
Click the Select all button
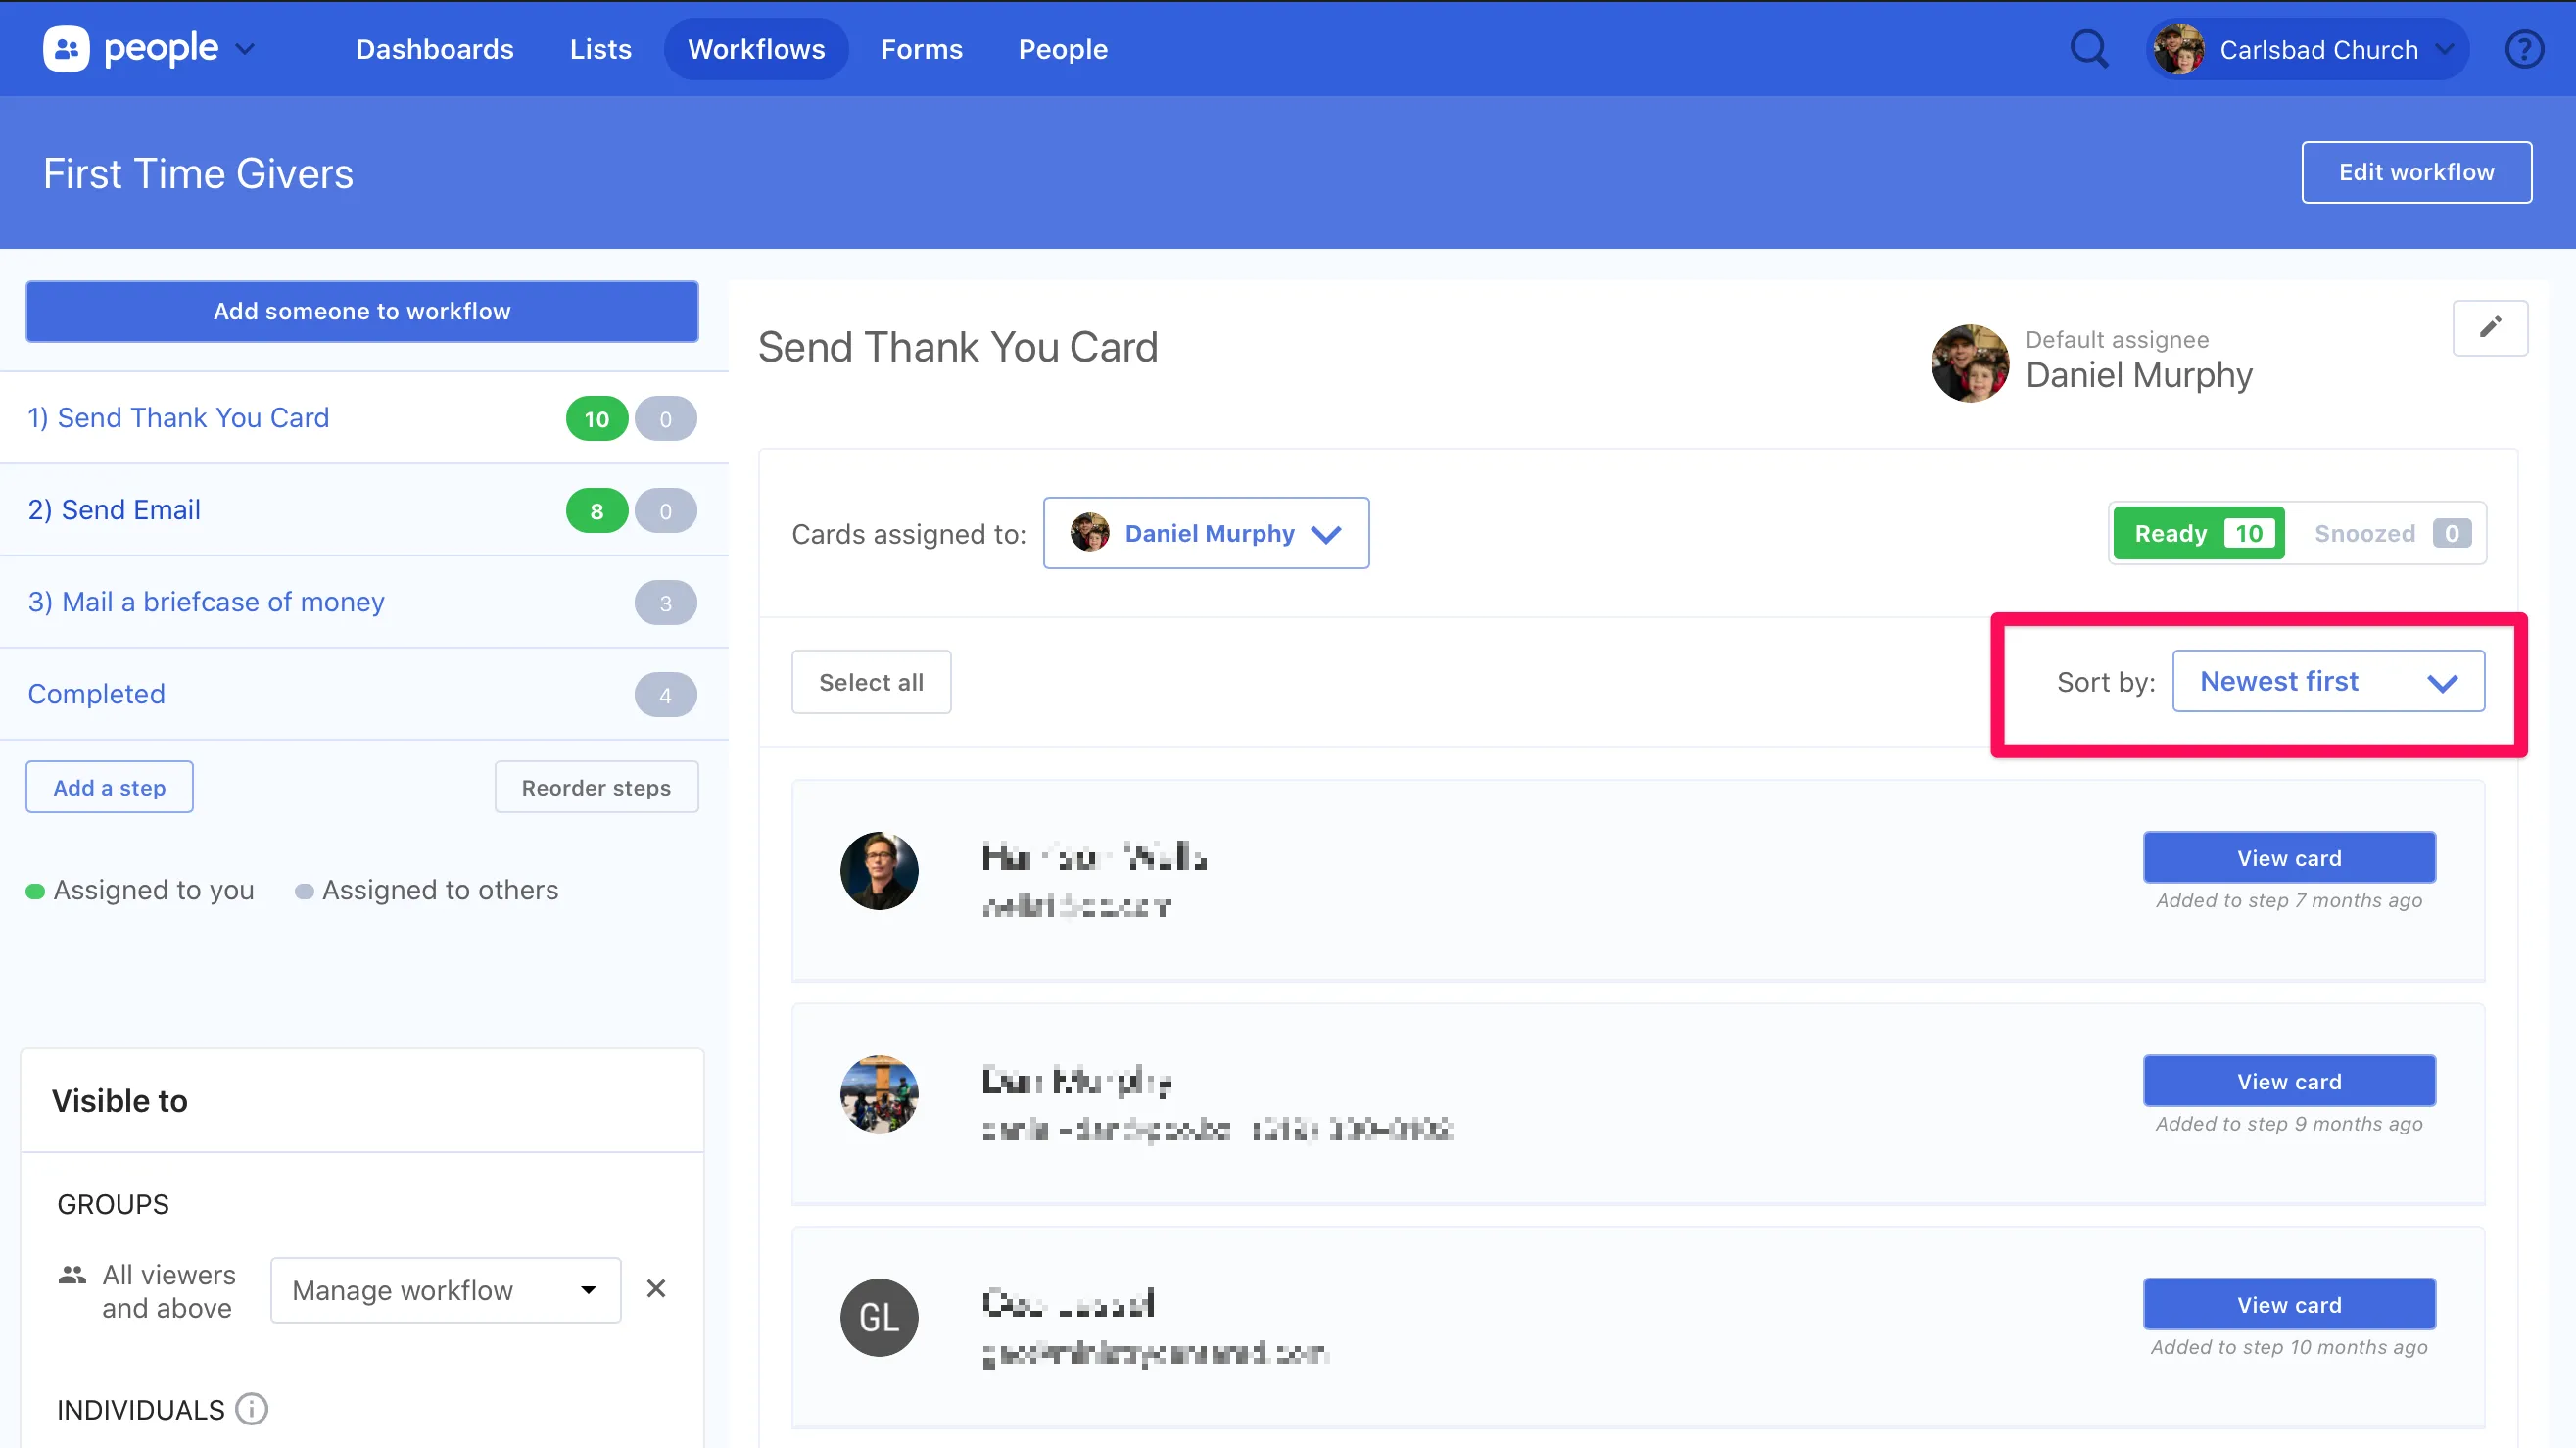pyautogui.click(x=870, y=682)
